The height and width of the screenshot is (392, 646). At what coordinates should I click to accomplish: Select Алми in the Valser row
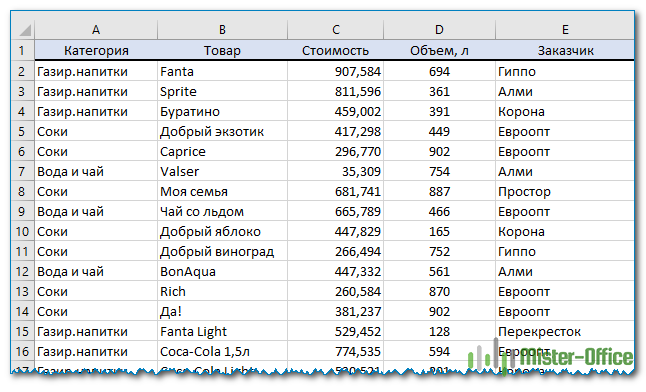coord(565,171)
